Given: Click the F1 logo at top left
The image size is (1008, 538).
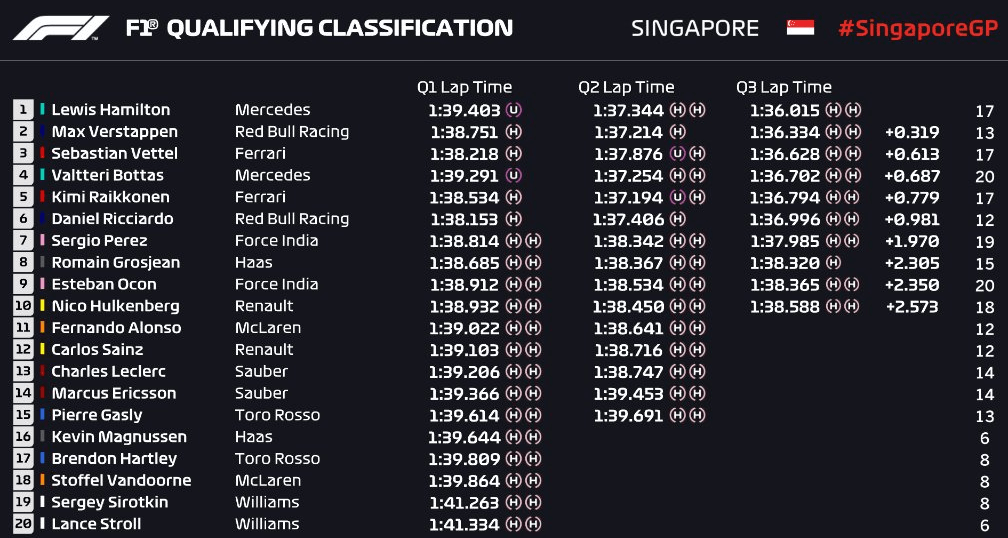Looking at the screenshot, I should click(61, 28).
